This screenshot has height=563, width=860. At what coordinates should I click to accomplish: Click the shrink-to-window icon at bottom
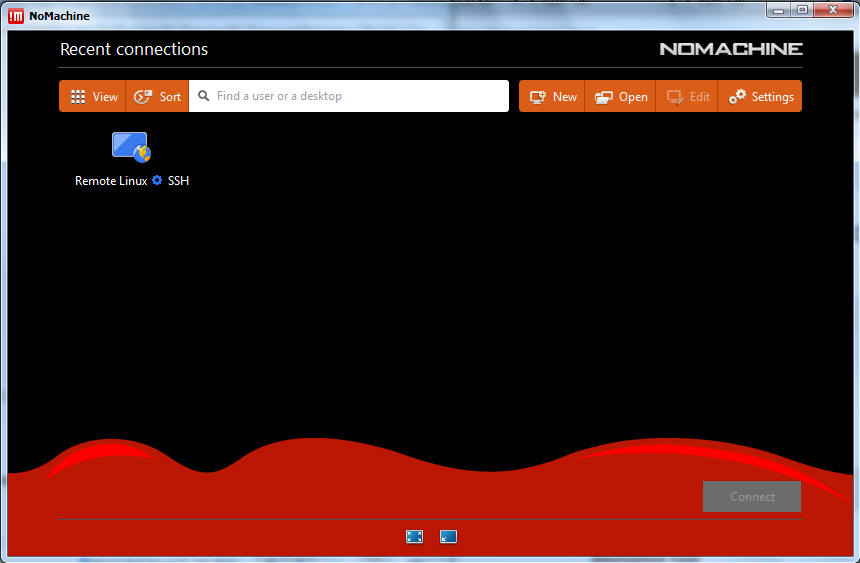[x=448, y=537]
